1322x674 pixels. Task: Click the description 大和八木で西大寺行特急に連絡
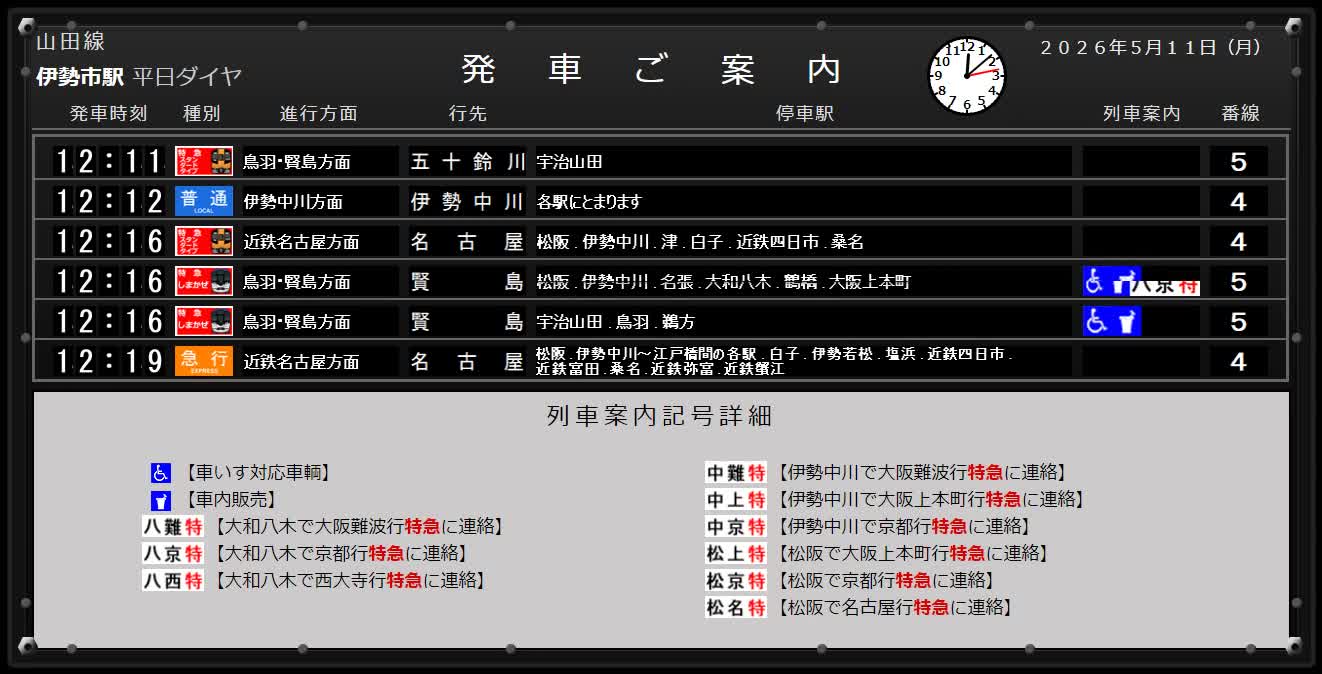[x=350, y=581]
